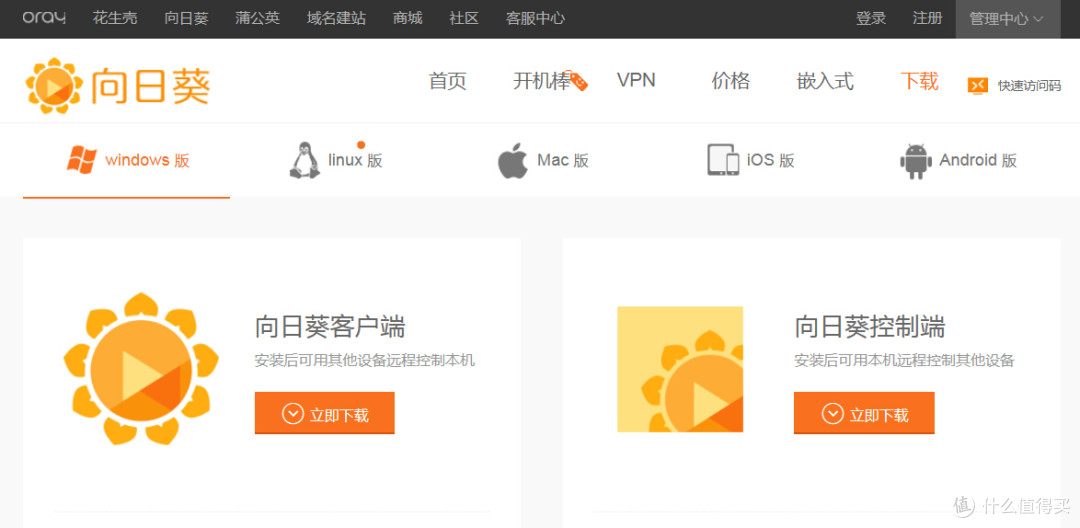Image resolution: width=1080 pixels, height=528 pixels.
Task: Click the orange tag icon beside 开机棒
Action: tap(579, 81)
